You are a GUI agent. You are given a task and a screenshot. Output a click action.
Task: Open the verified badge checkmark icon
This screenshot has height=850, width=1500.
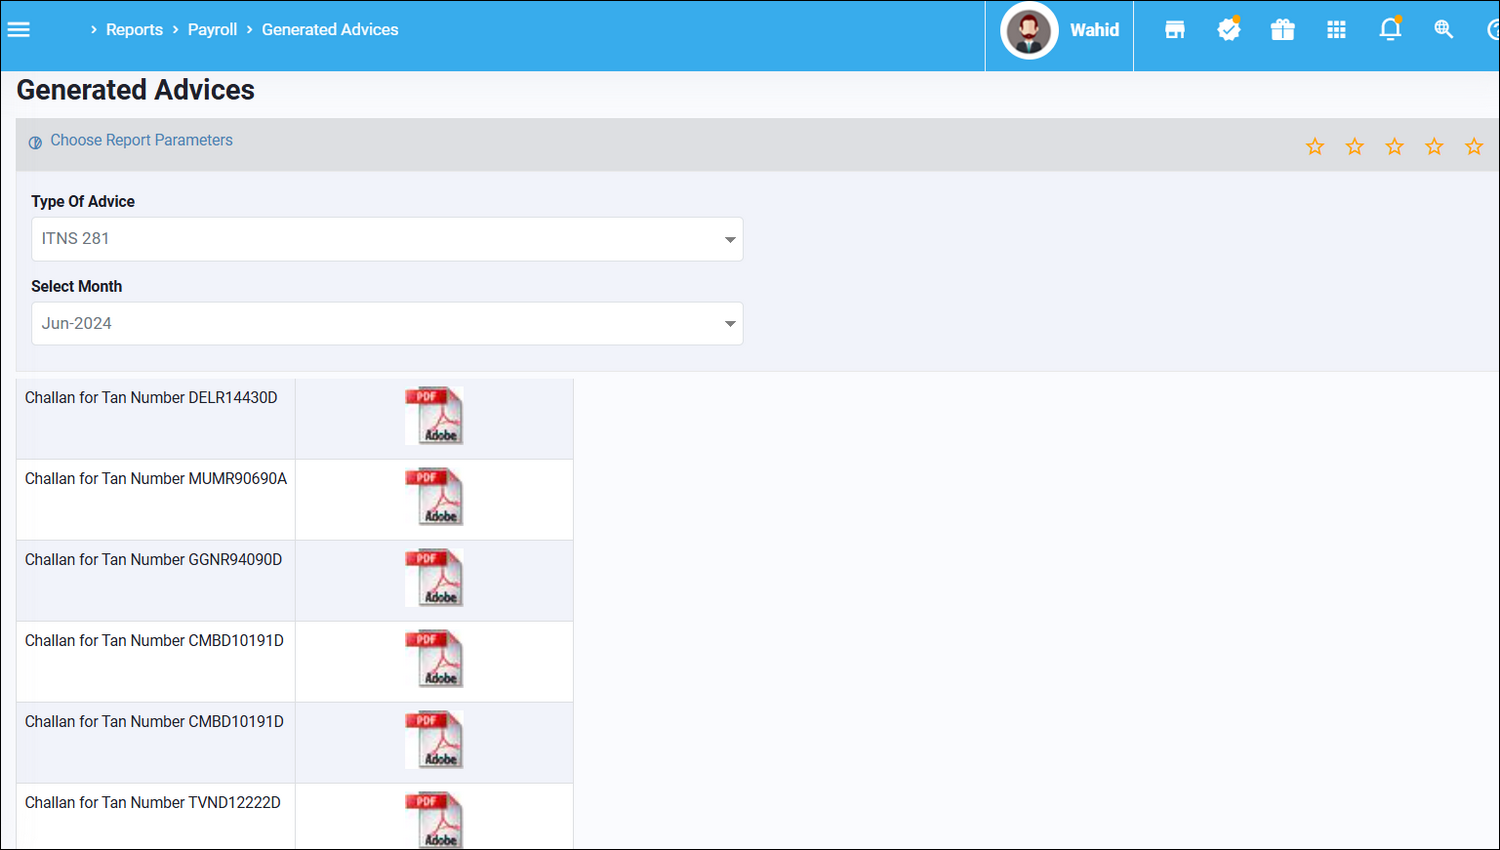[x=1228, y=30]
